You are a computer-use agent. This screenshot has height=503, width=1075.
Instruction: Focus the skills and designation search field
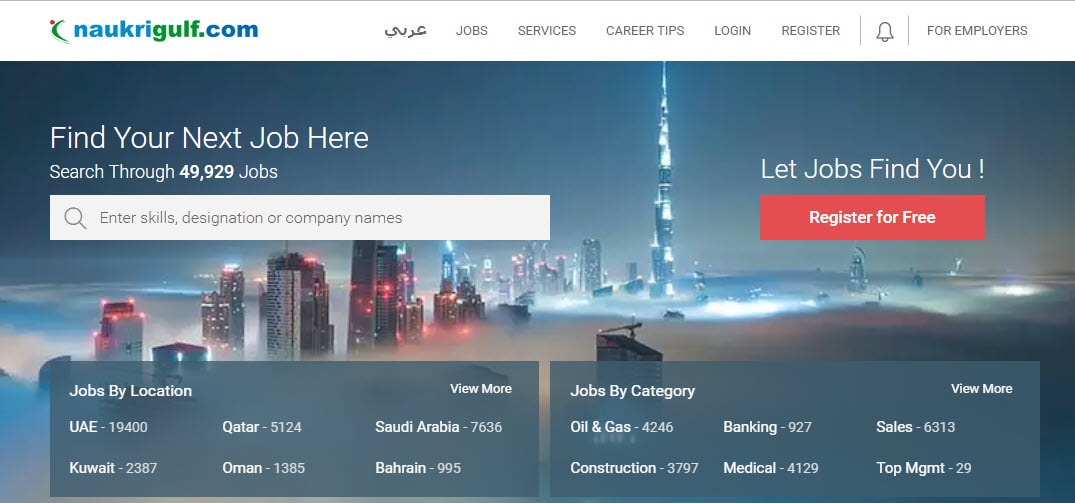pyautogui.click(x=300, y=218)
